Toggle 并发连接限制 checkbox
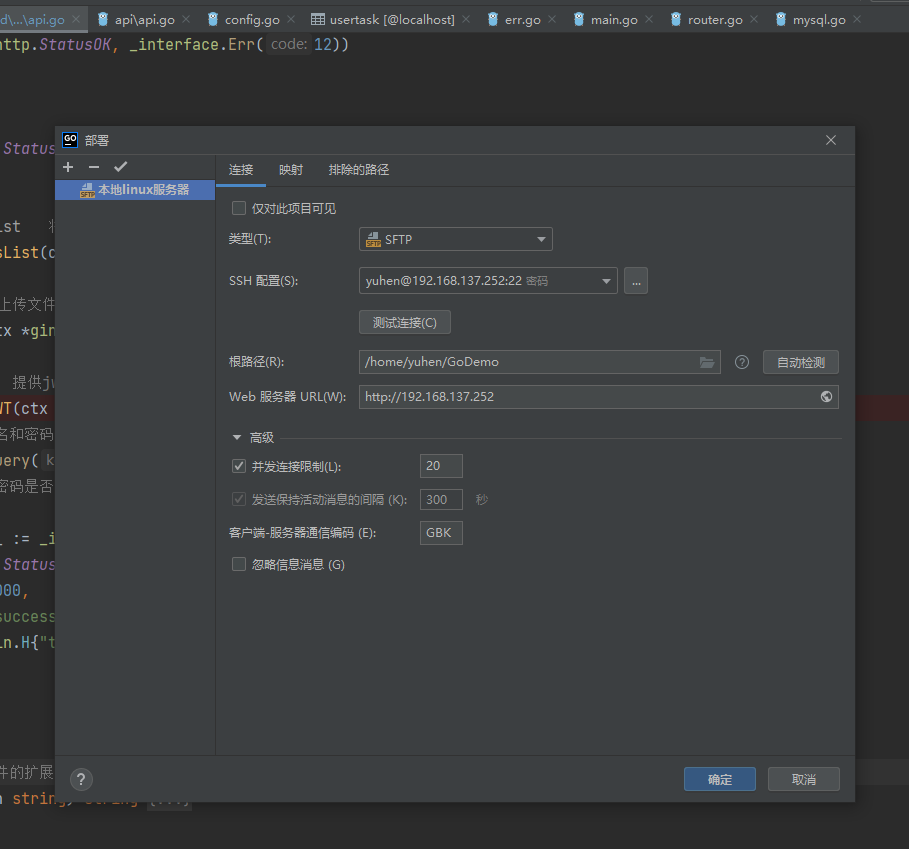This screenshot has width=909, height=849. point(239,466)
